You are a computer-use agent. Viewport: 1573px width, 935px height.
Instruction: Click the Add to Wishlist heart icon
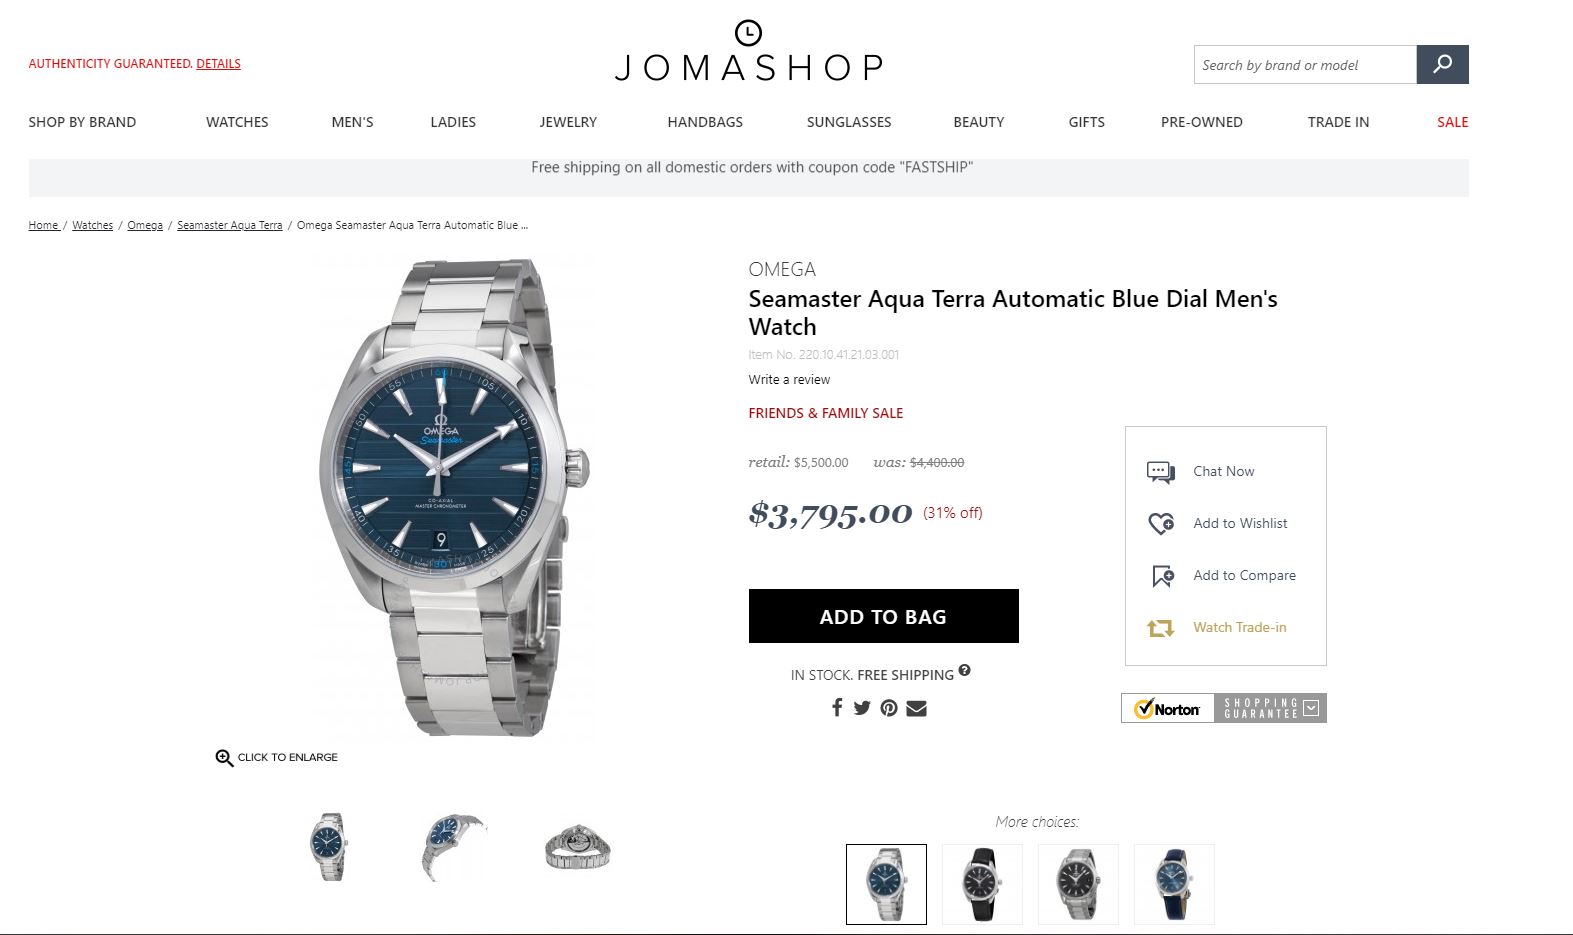coord(1160,523)
